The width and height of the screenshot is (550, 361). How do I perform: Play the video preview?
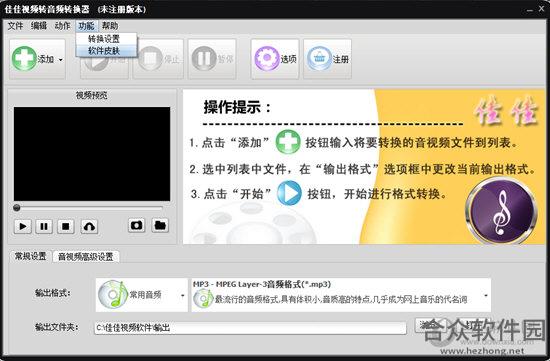(x=22, y=226)
